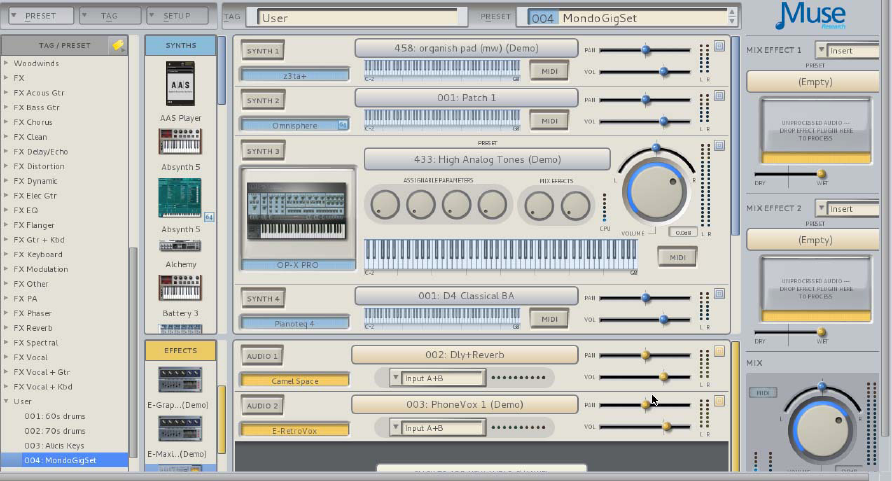
Task: Open the Muse Research logo
Action: [x=811, y=15]
